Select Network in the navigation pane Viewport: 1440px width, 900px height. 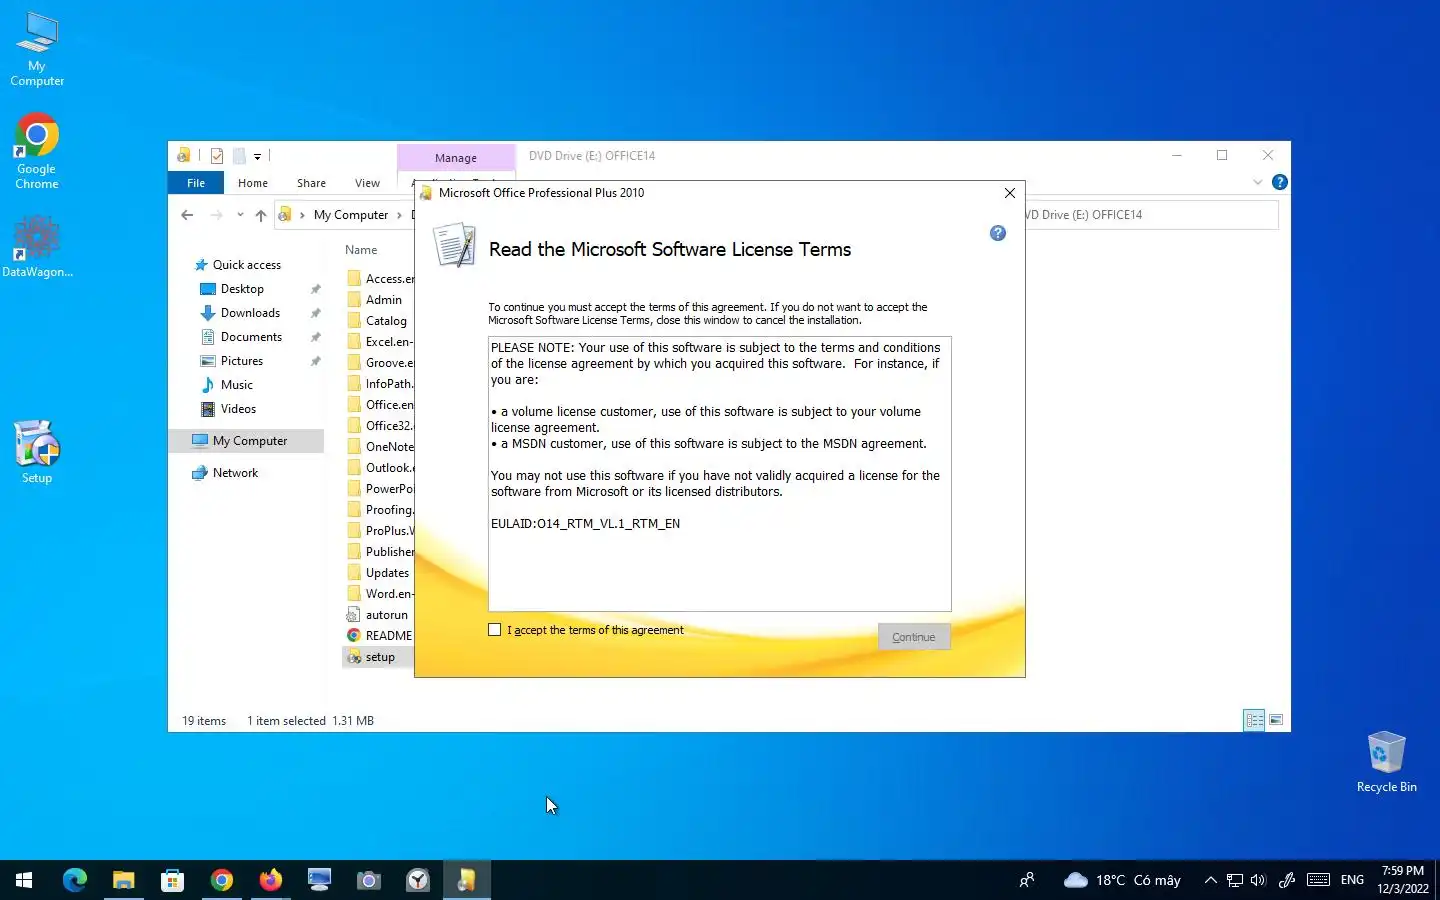[235, 473]
